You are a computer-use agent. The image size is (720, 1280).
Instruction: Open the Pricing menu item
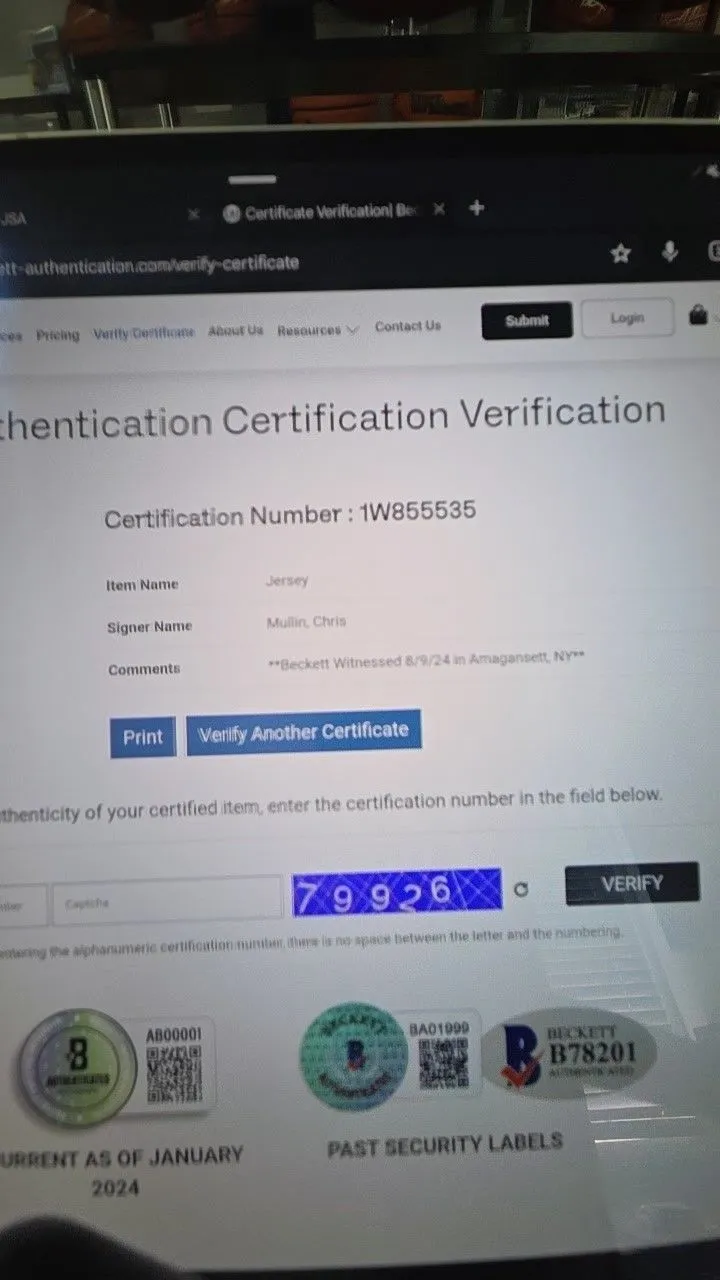(57, 335)
